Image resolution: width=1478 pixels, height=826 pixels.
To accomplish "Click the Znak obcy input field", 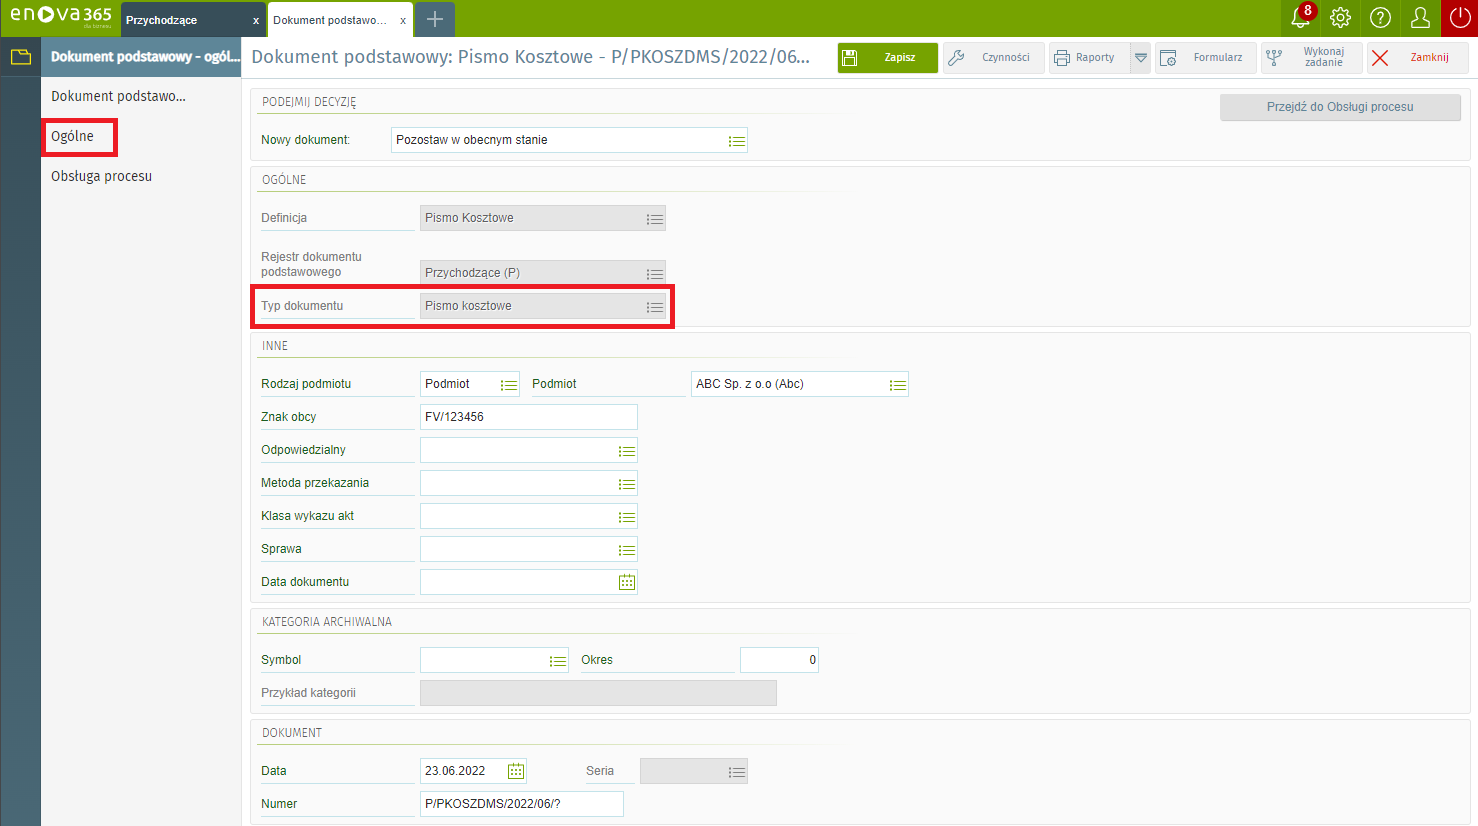I will 528,417.
